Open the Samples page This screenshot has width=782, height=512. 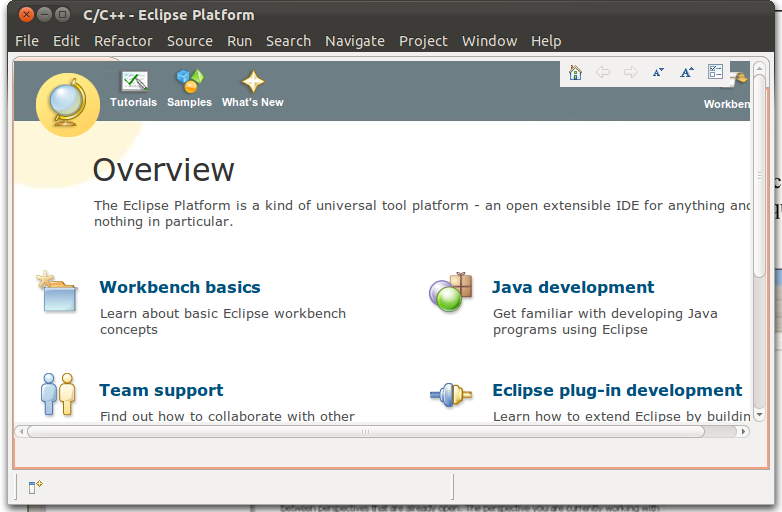(189, 88)
